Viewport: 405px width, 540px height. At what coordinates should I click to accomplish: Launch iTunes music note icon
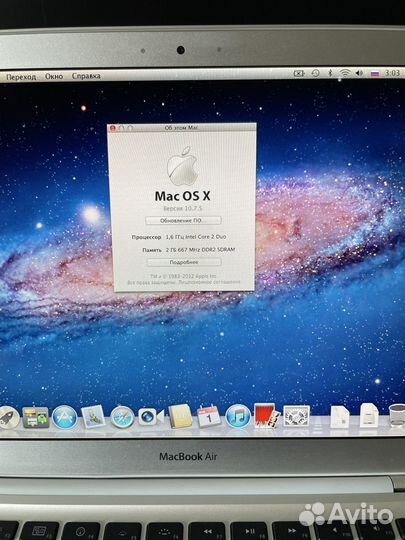point(238,416)
